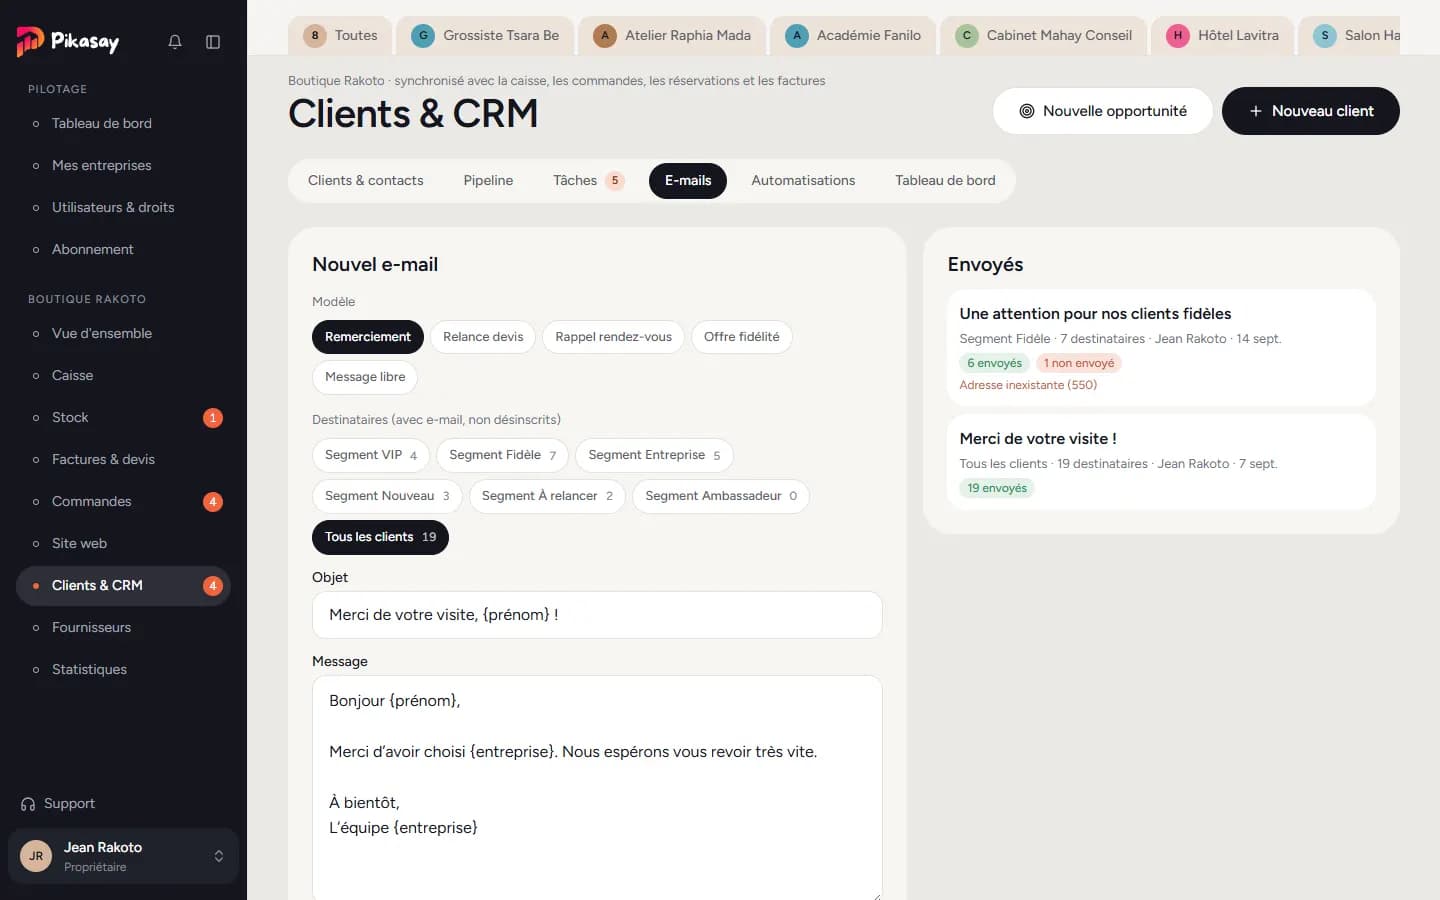
Task: Open Factures & devis page
Action: click(123, 459)
